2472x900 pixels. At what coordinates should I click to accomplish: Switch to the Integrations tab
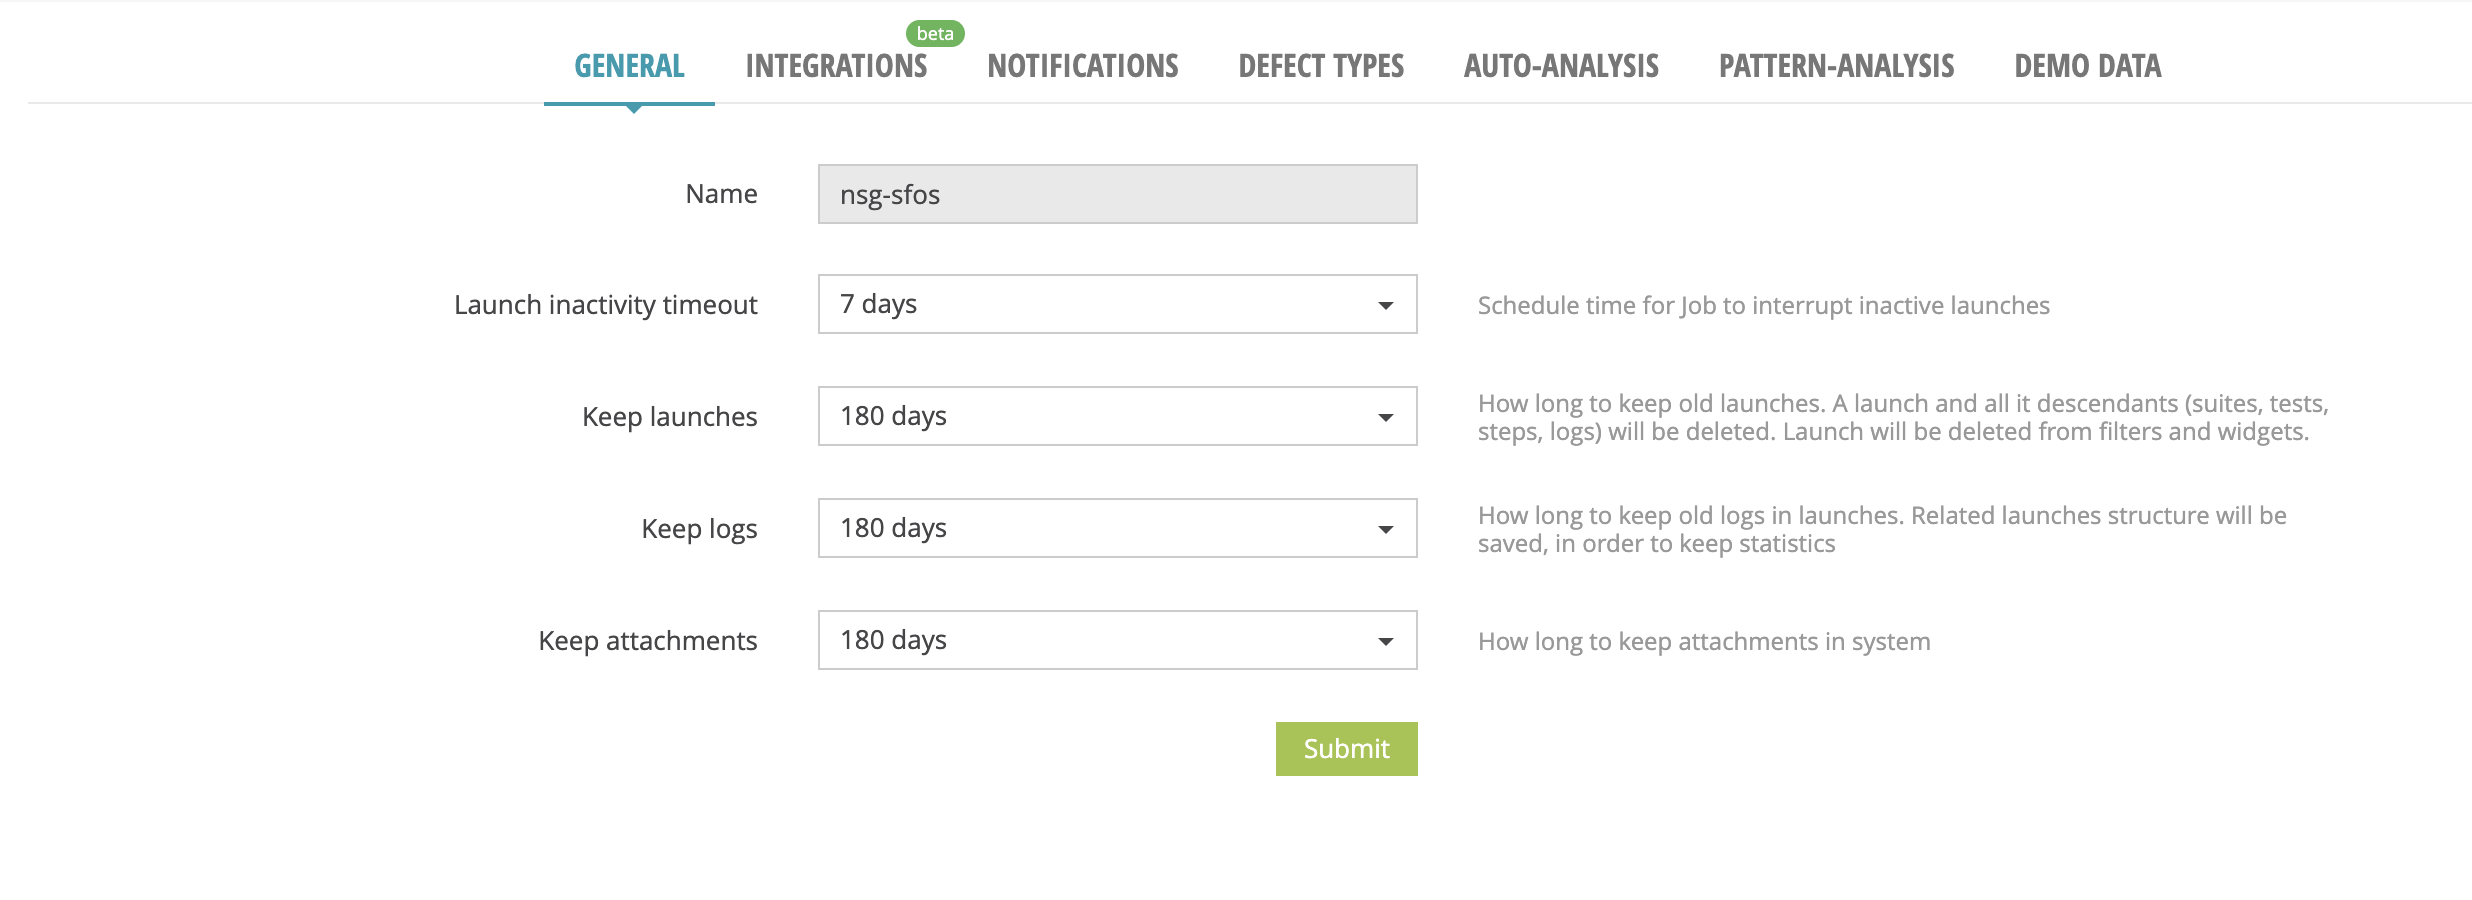coord(835,66)
